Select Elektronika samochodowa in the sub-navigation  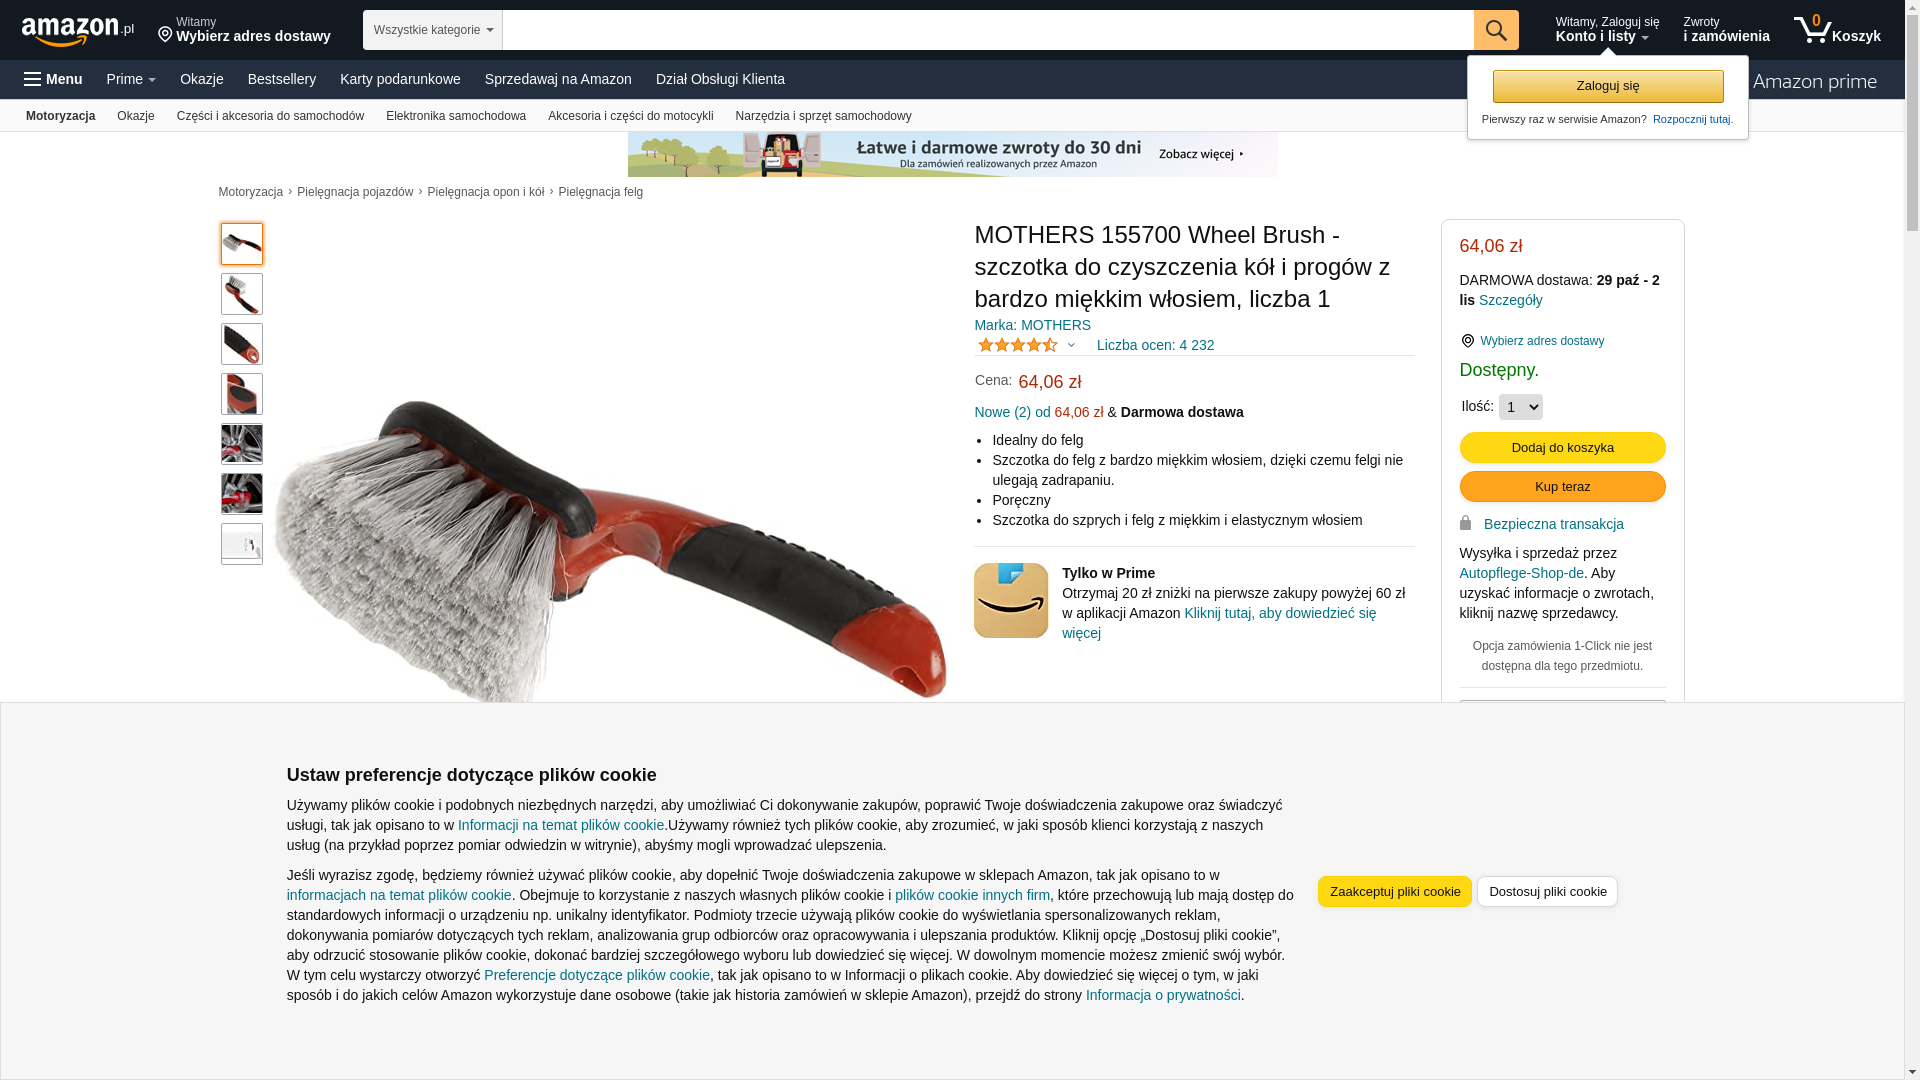(456, 116)
